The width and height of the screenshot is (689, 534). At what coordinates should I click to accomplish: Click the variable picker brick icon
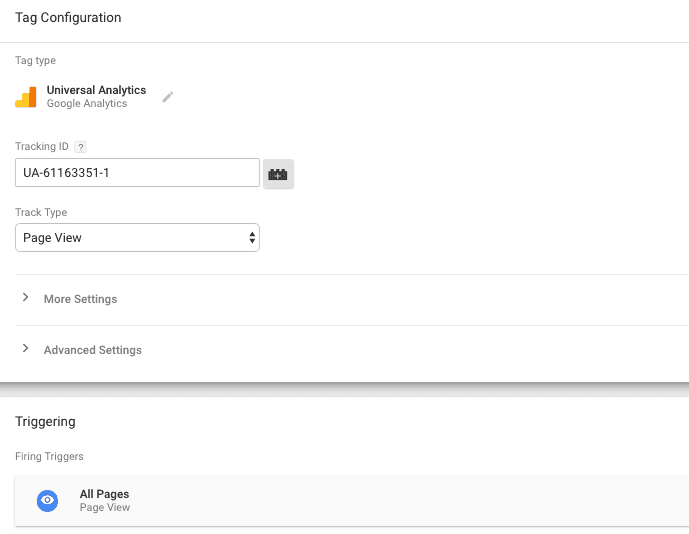tap(278, 174)
